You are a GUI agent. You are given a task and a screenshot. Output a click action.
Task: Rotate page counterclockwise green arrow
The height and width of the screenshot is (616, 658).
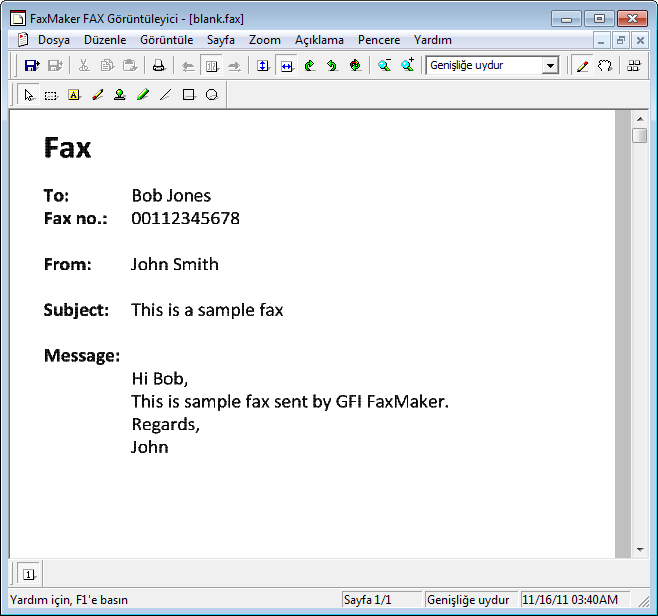332,65
